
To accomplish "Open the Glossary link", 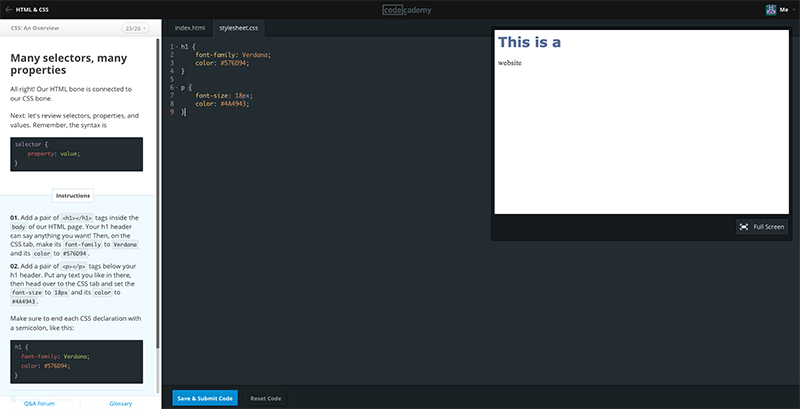I will pos(121,403).
